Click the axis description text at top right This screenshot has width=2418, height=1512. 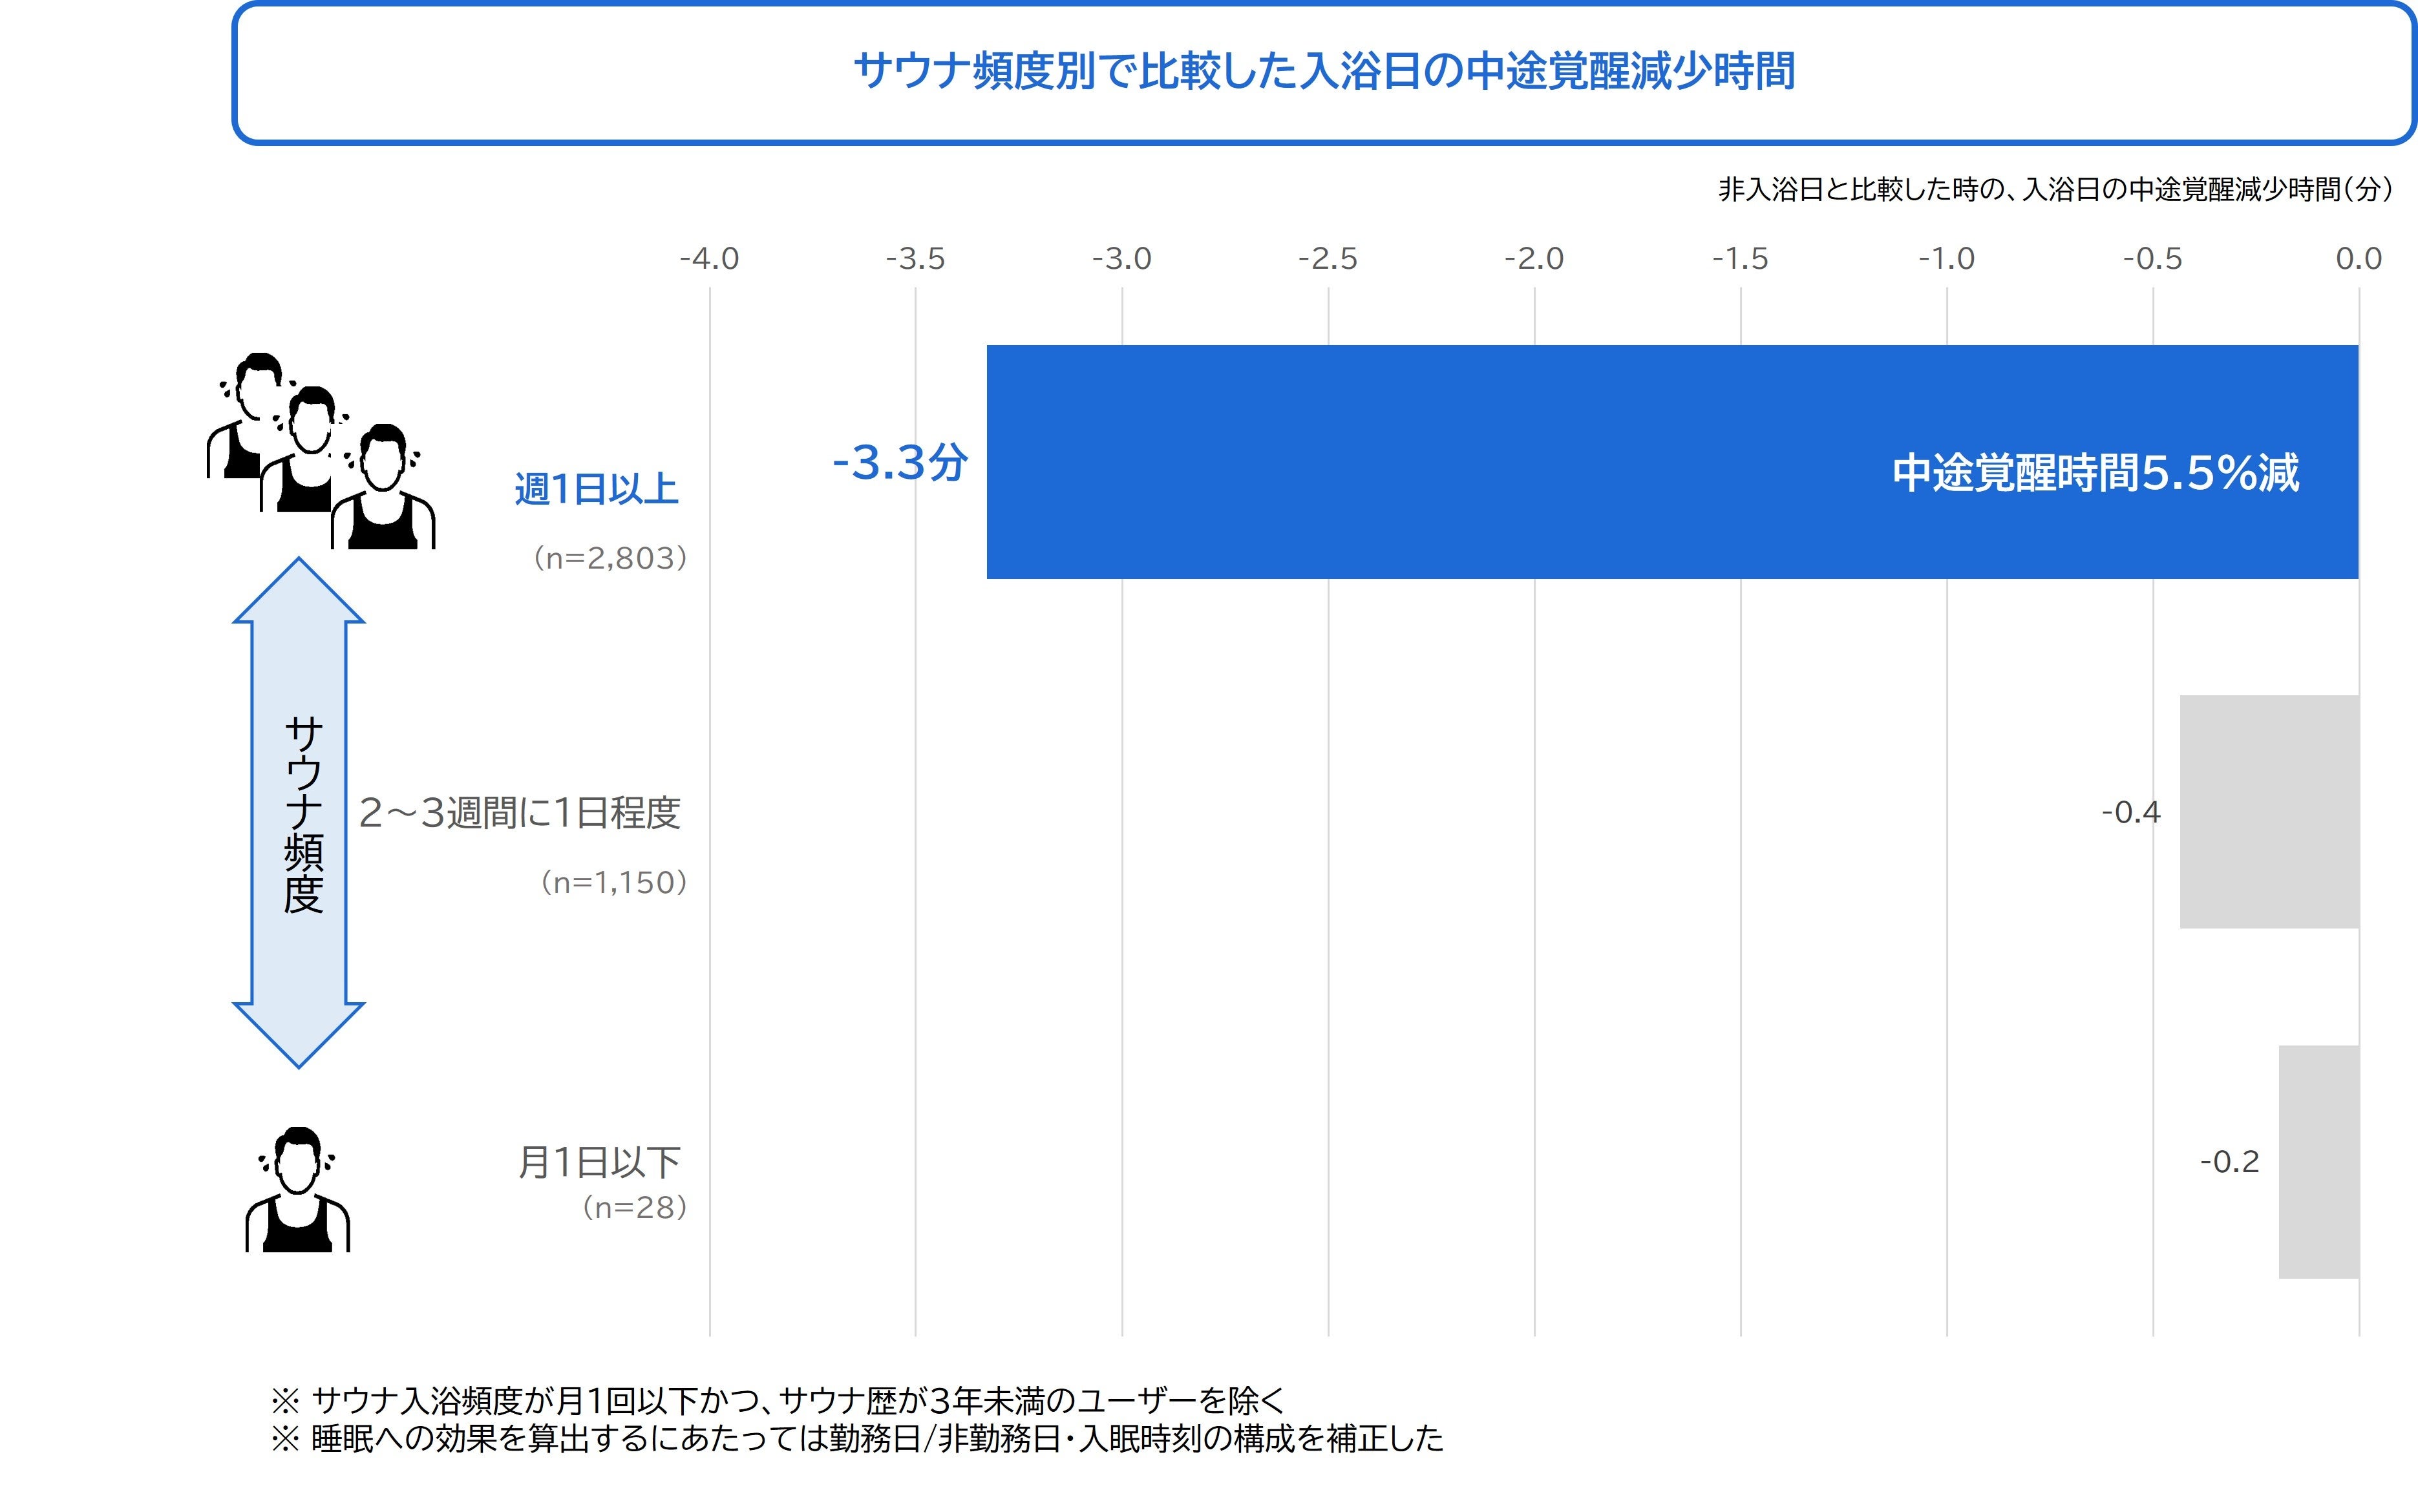(x=2055, y=190)
